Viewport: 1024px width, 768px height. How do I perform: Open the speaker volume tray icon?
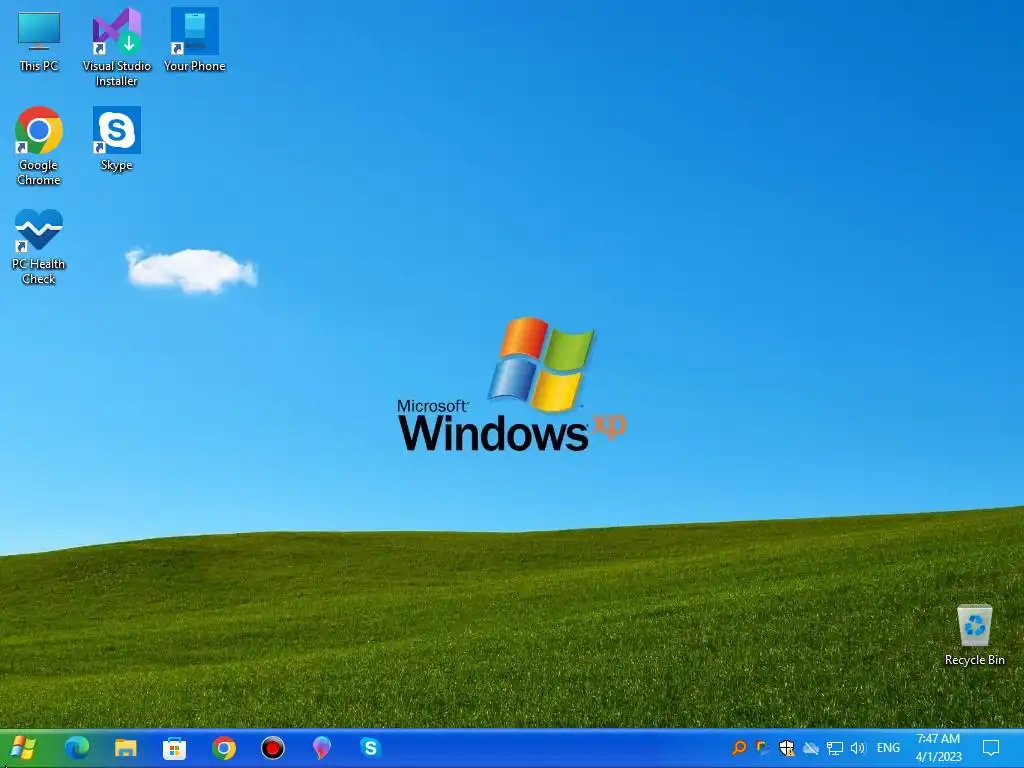(x=858, y=748)
